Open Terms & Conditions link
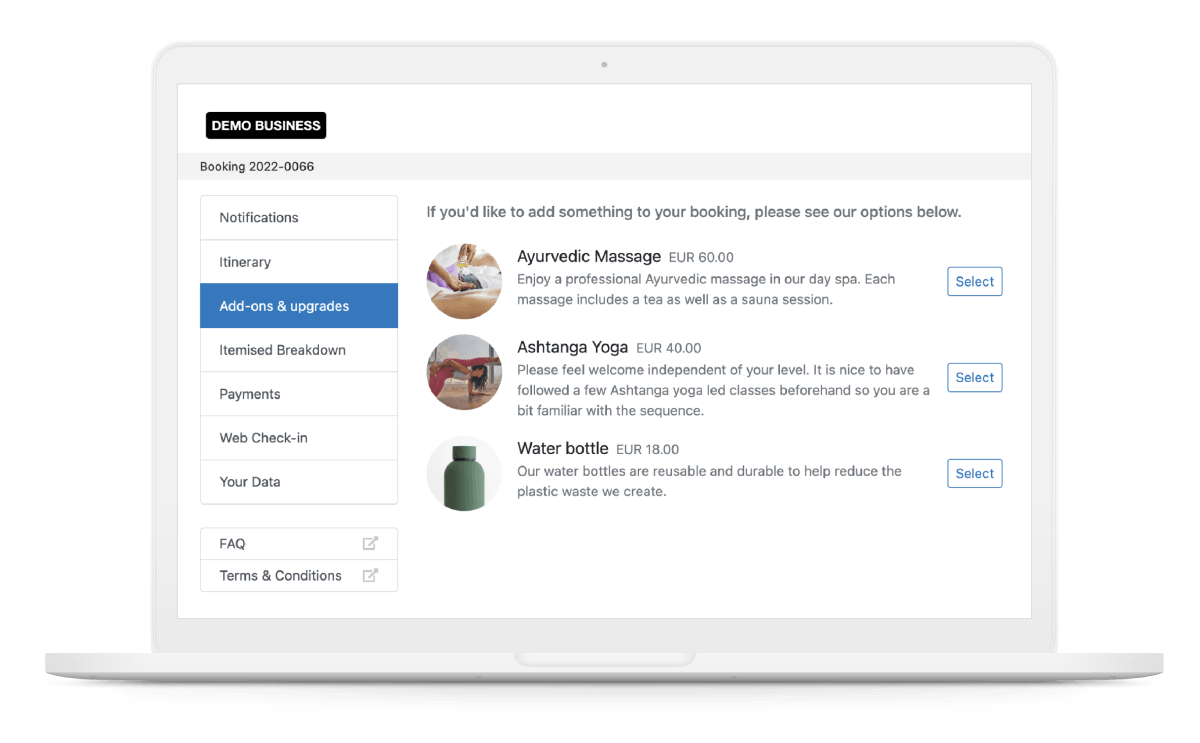Screen dimensions: 1200x743 pyautogui.click(x=299, y=576)
